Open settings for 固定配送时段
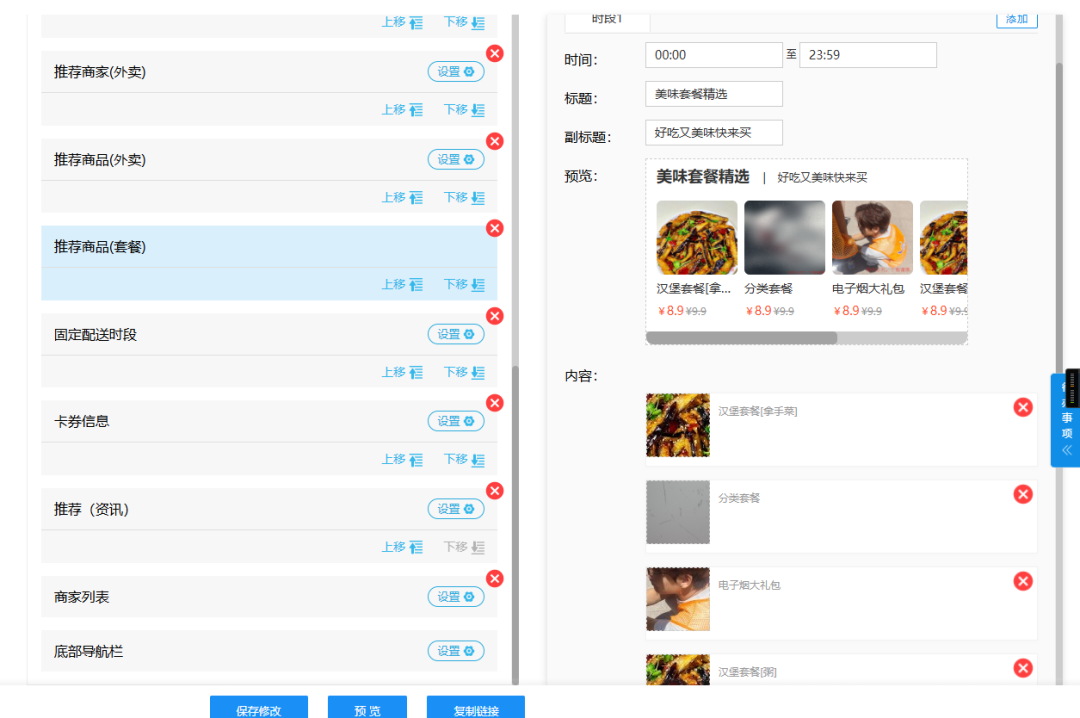Viewport: 1080px width, 718px height. point(456,334)
